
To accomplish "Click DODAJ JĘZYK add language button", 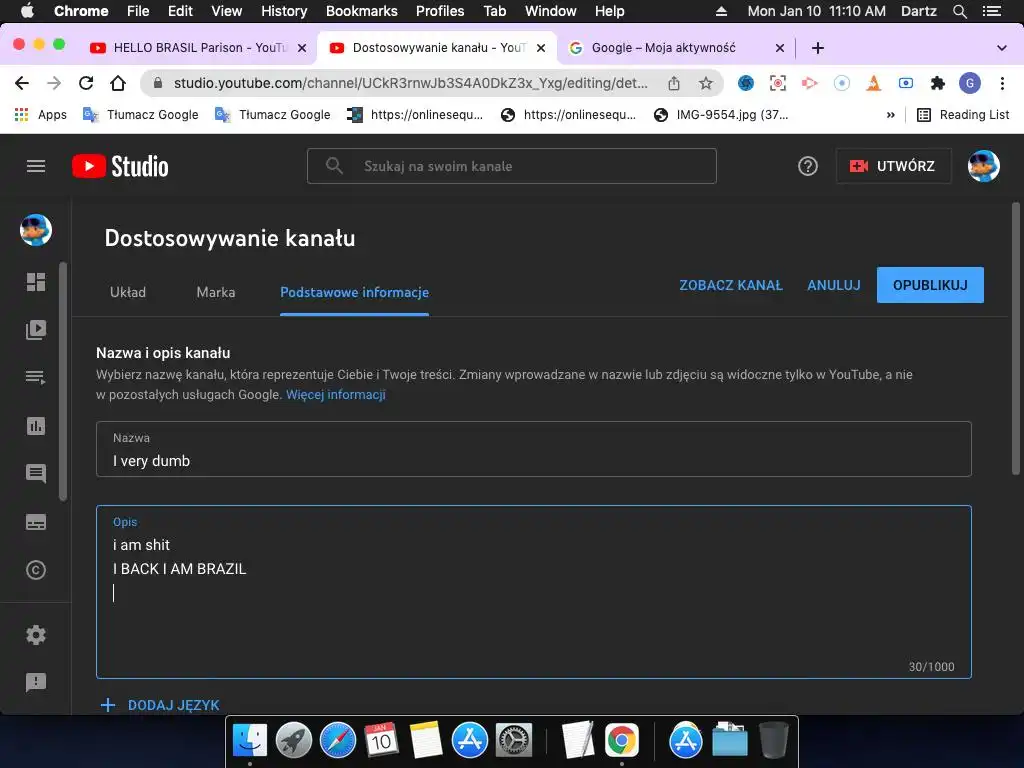I will click(161, 705).
